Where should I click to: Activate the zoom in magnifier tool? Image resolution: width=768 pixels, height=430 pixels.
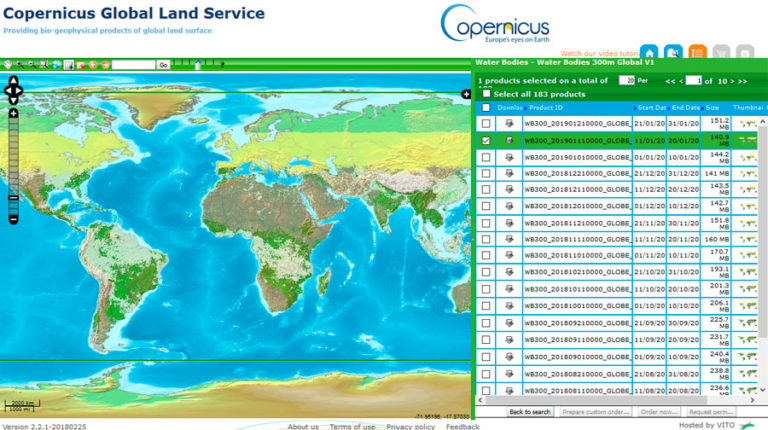(20, 65)
